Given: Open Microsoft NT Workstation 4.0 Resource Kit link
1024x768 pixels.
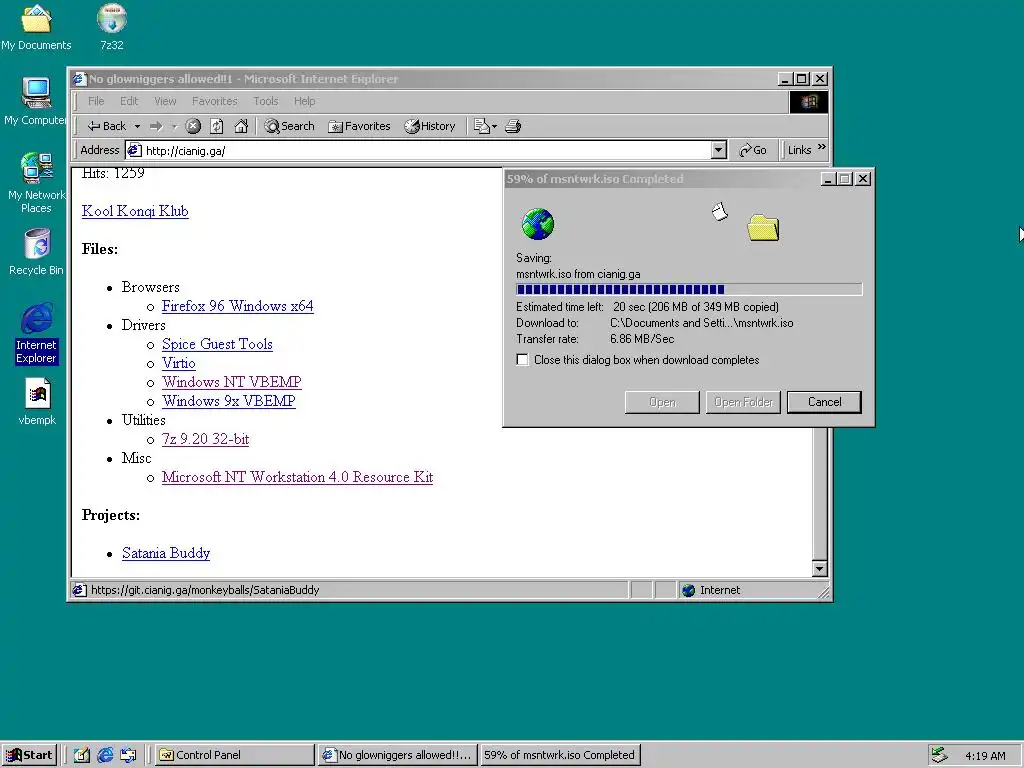Looking at the screenshot, I should [x=298, y=477].
